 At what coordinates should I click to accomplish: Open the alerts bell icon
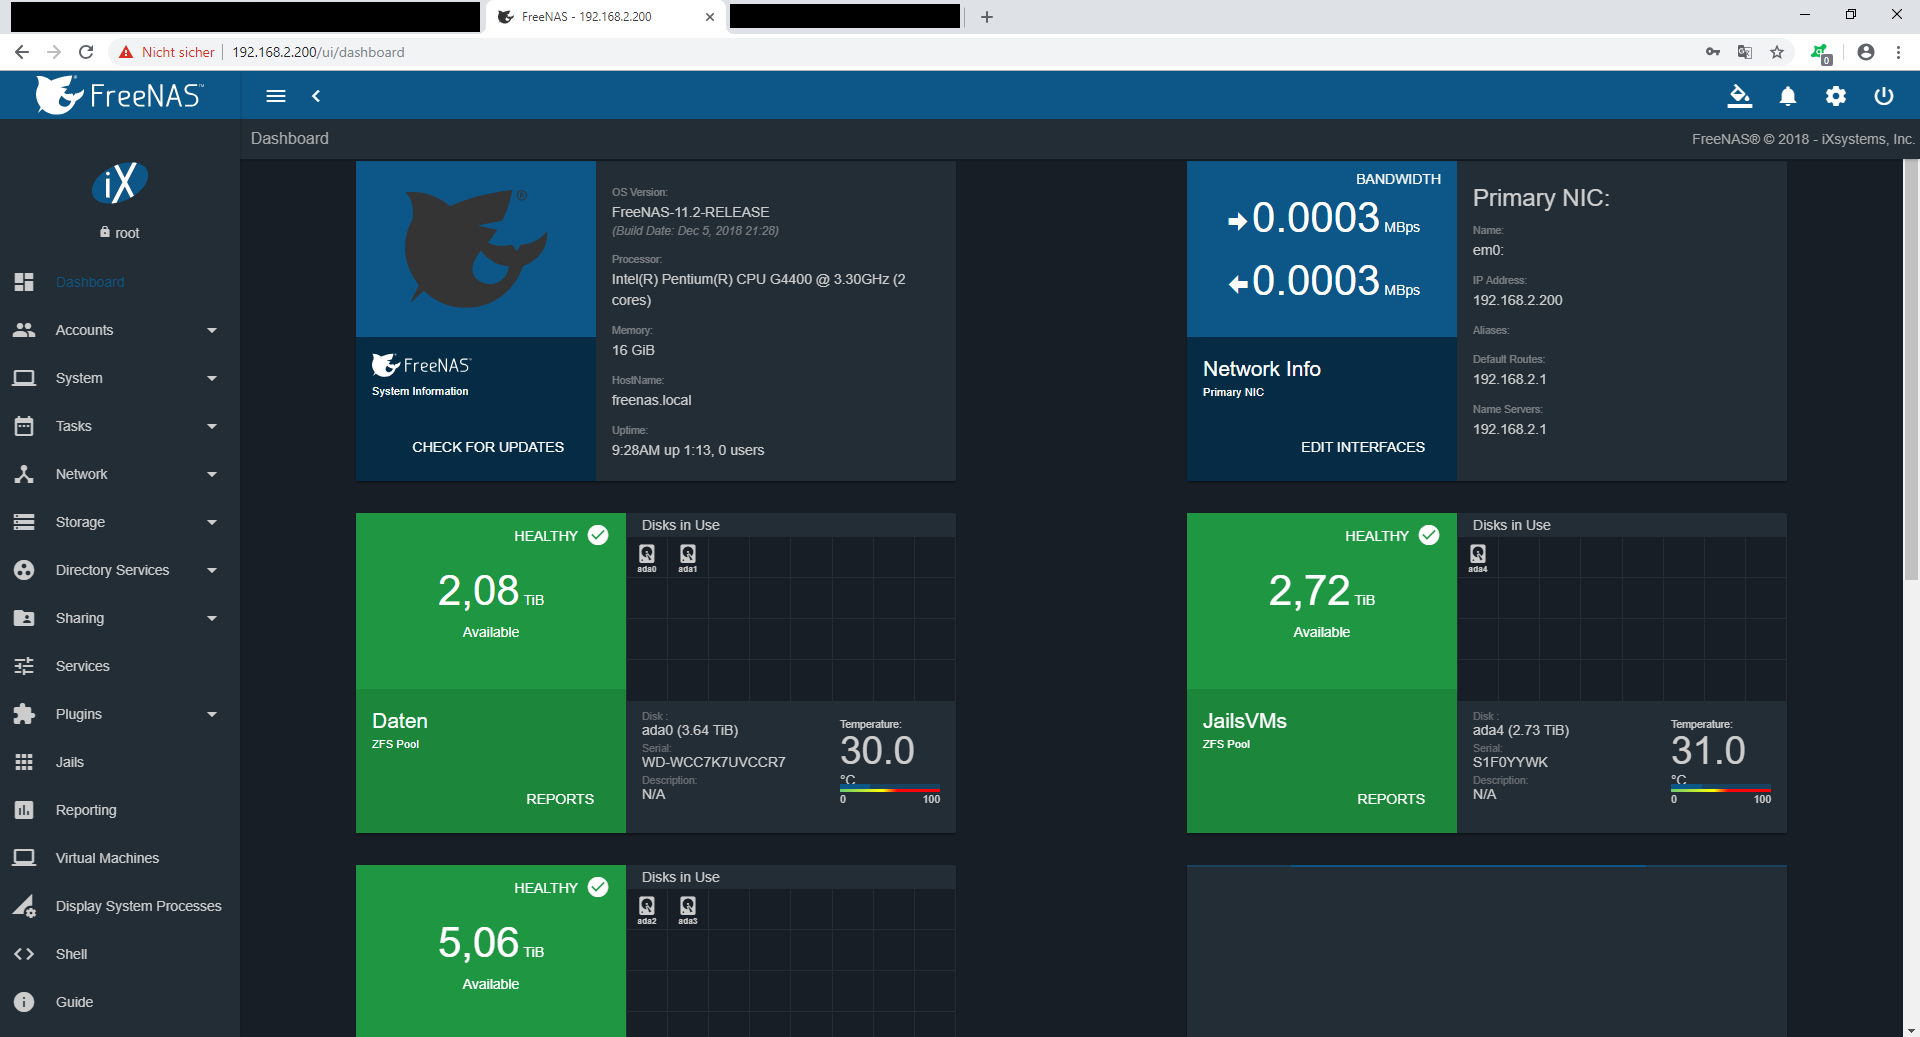click(1788, 96)
